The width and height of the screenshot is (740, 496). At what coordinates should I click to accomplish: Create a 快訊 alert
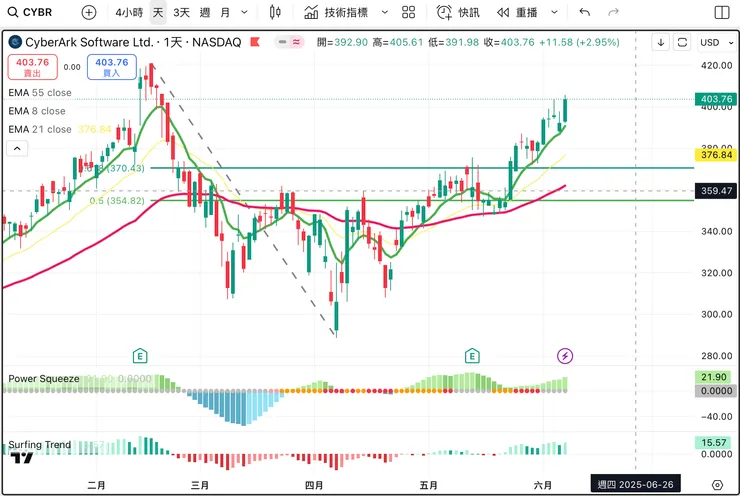tap(458, 12)
